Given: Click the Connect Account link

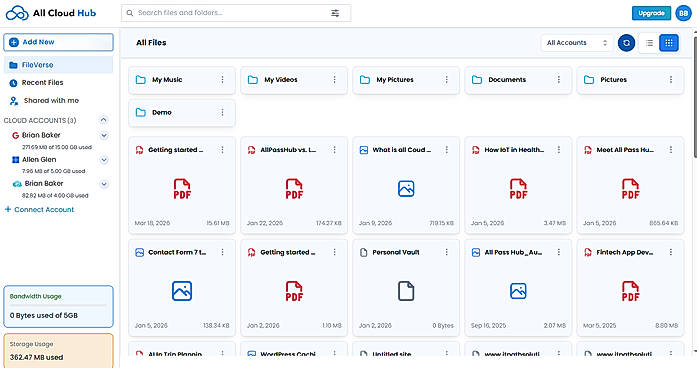Looking at the screenshot, I should (39, 209).
